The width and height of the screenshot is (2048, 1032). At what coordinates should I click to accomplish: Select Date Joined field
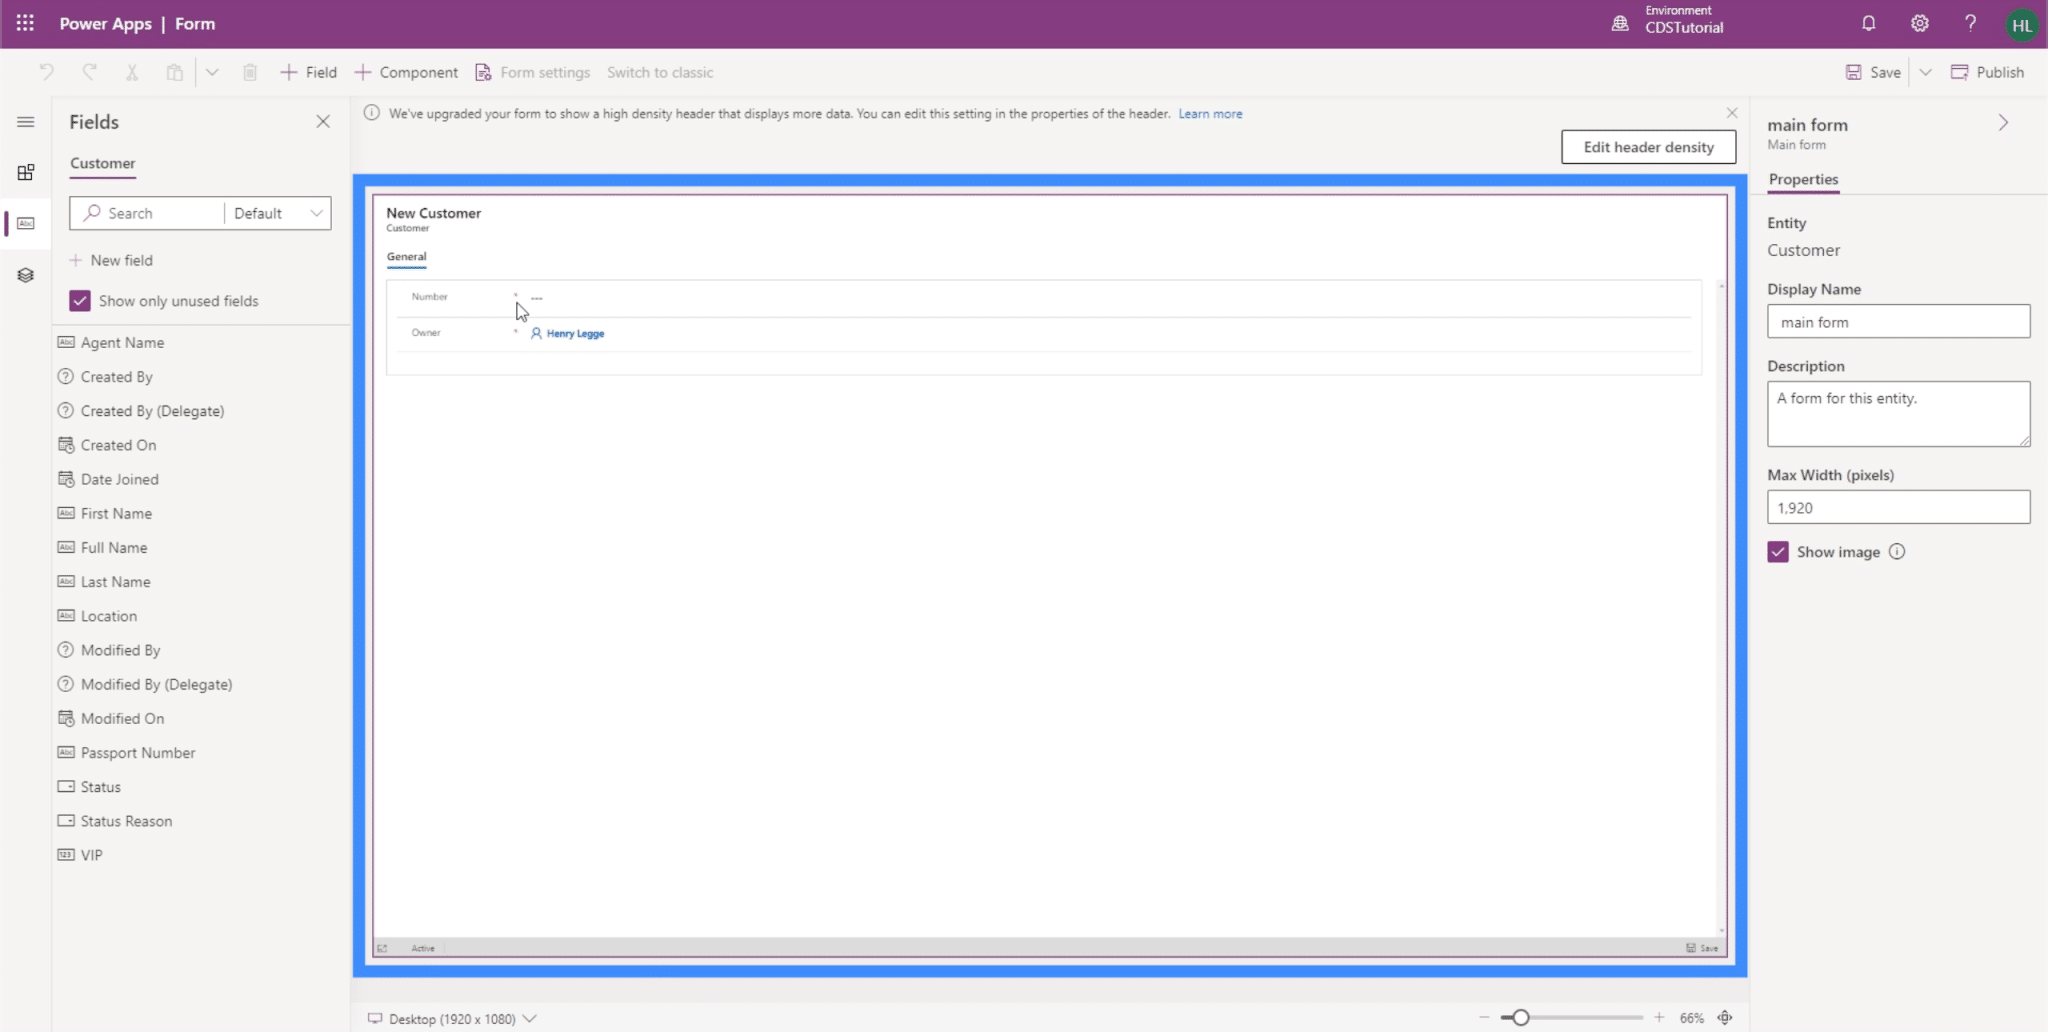pos(108,479)
